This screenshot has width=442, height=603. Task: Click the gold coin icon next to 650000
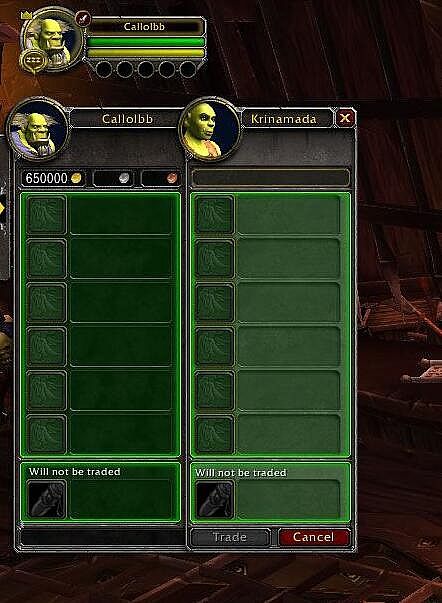coord(77,178)
